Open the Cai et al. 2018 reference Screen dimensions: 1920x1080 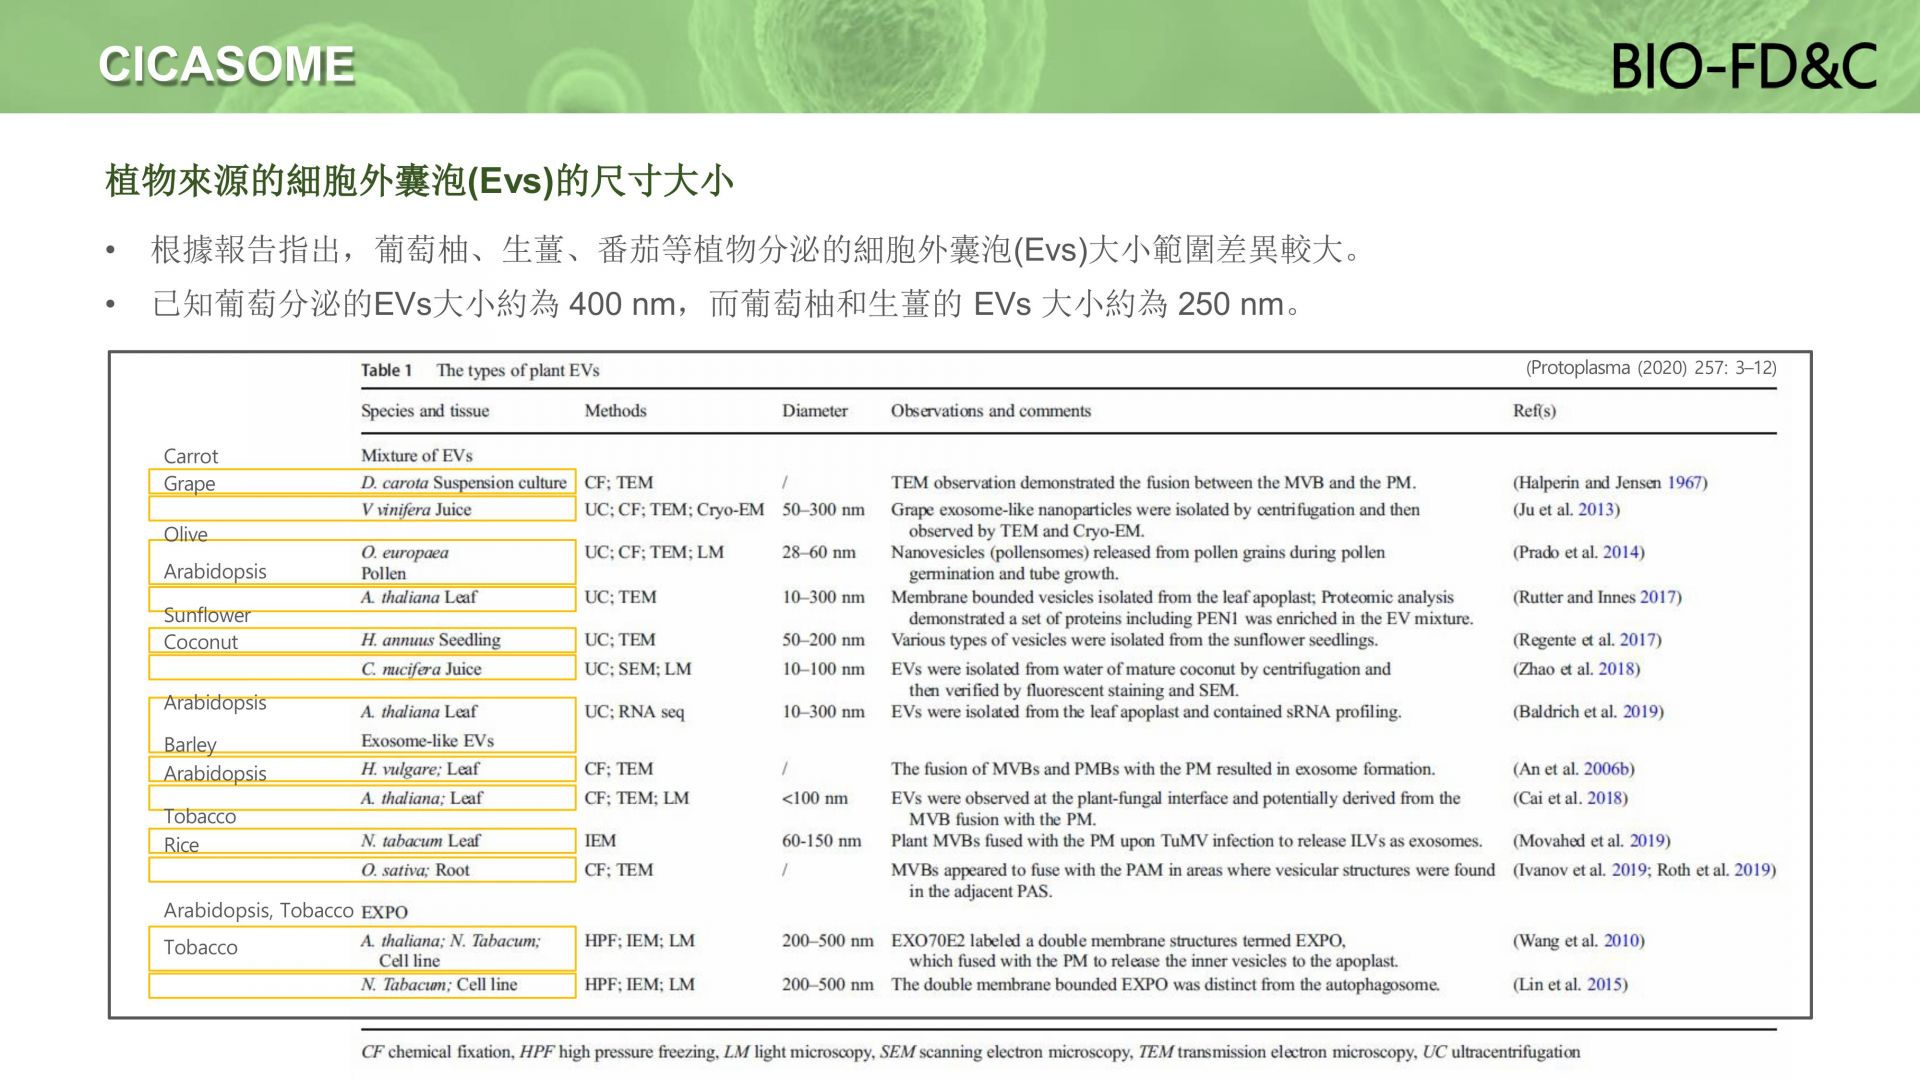click(x=1570, y=798)
